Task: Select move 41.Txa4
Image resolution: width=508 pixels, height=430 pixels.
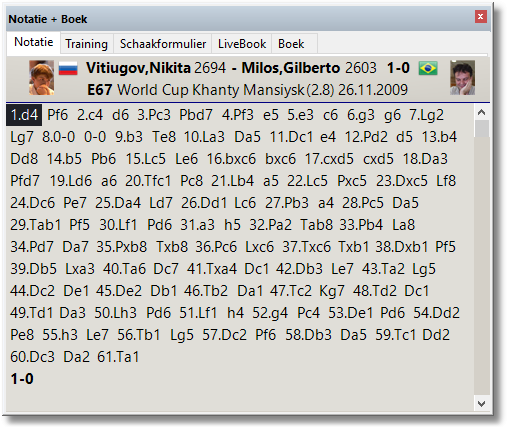Action: pyautogui.click(x=212, y=269)
